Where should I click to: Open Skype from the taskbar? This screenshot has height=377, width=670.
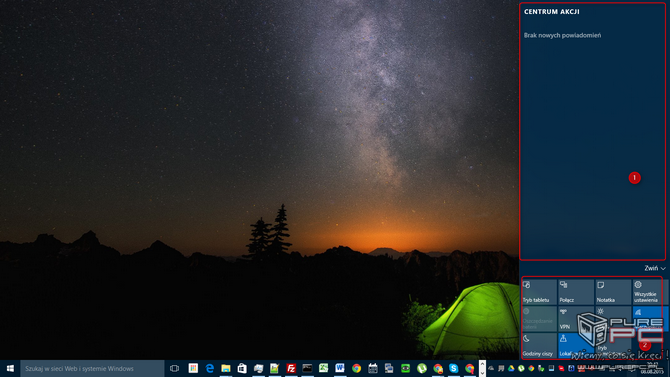point(453,368)
